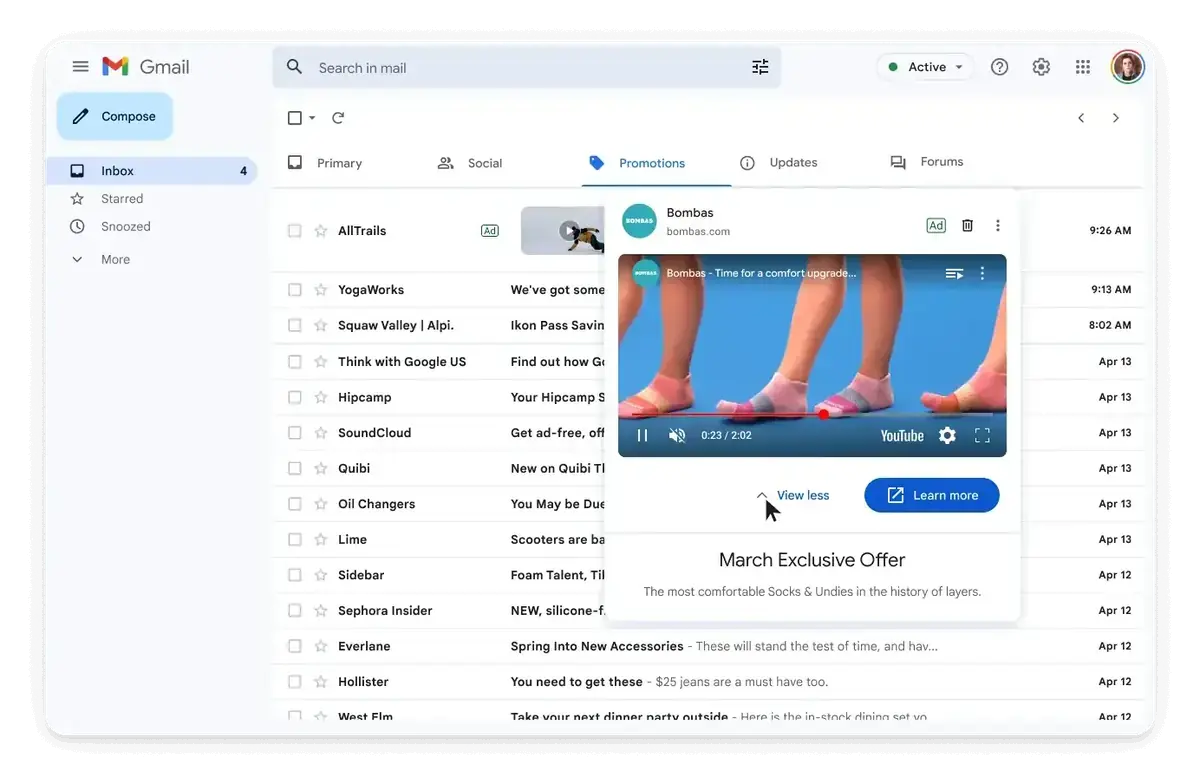Viewport: 1200px width, 784px height.
Task: Switch to the Updates tab
Action: [778, 162]
